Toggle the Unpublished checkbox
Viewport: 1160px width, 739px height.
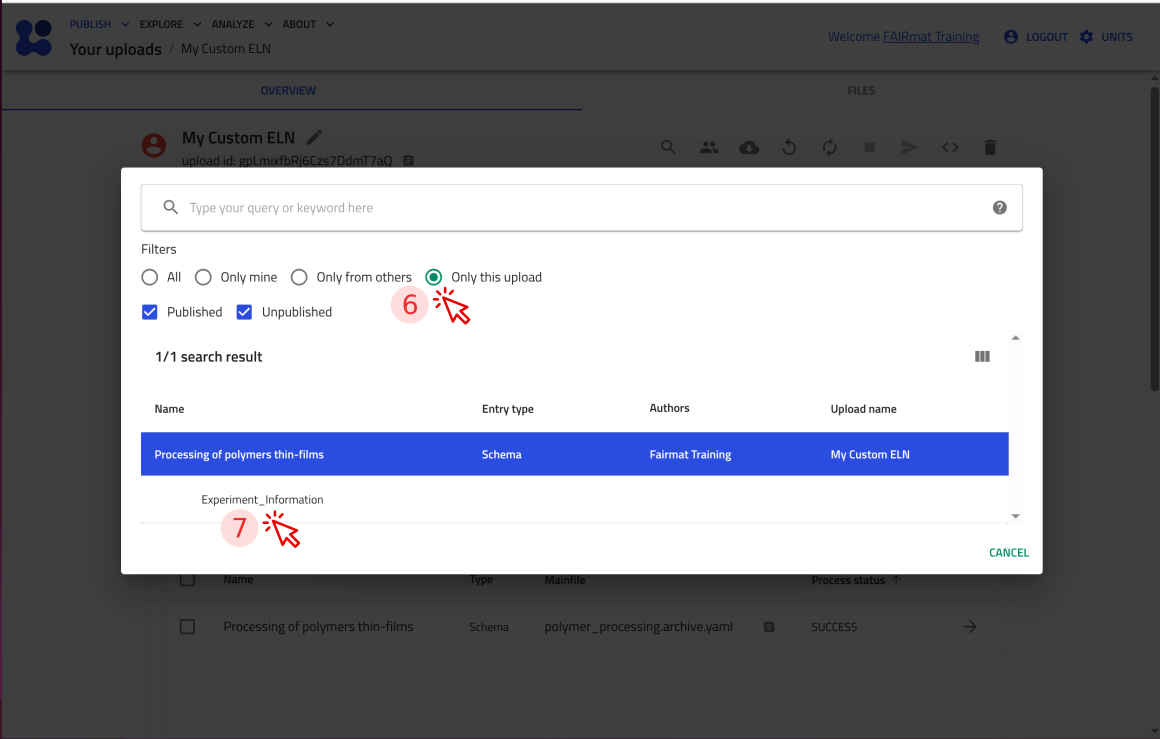pyautogui.click(x=244, y=312)
